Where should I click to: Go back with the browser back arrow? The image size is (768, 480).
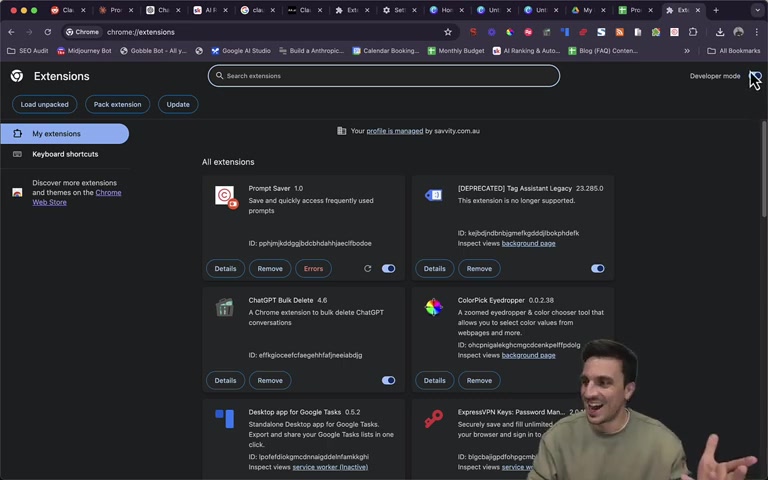[11, 32]
